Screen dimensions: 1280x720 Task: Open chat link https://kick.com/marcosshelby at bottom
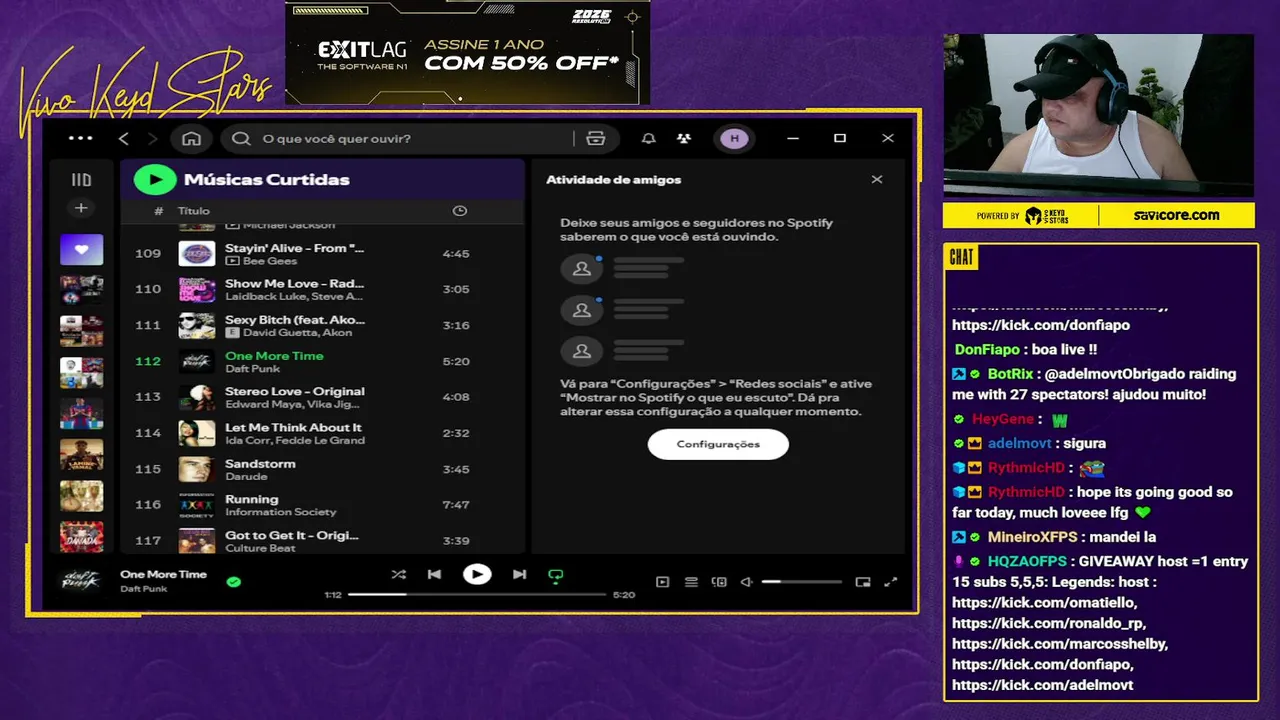click(x=1060, y=644)
